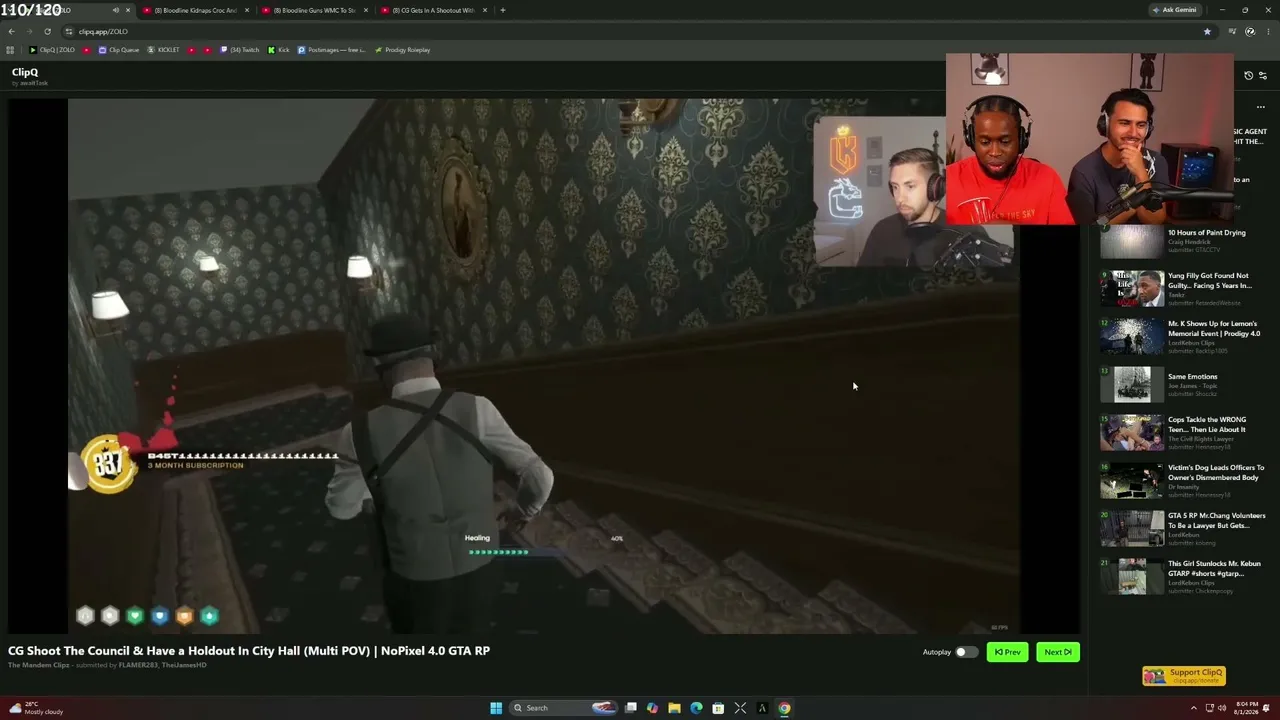1280x720 pixels.
Task: Open the Kick bookmark
Action: (279, 50)
